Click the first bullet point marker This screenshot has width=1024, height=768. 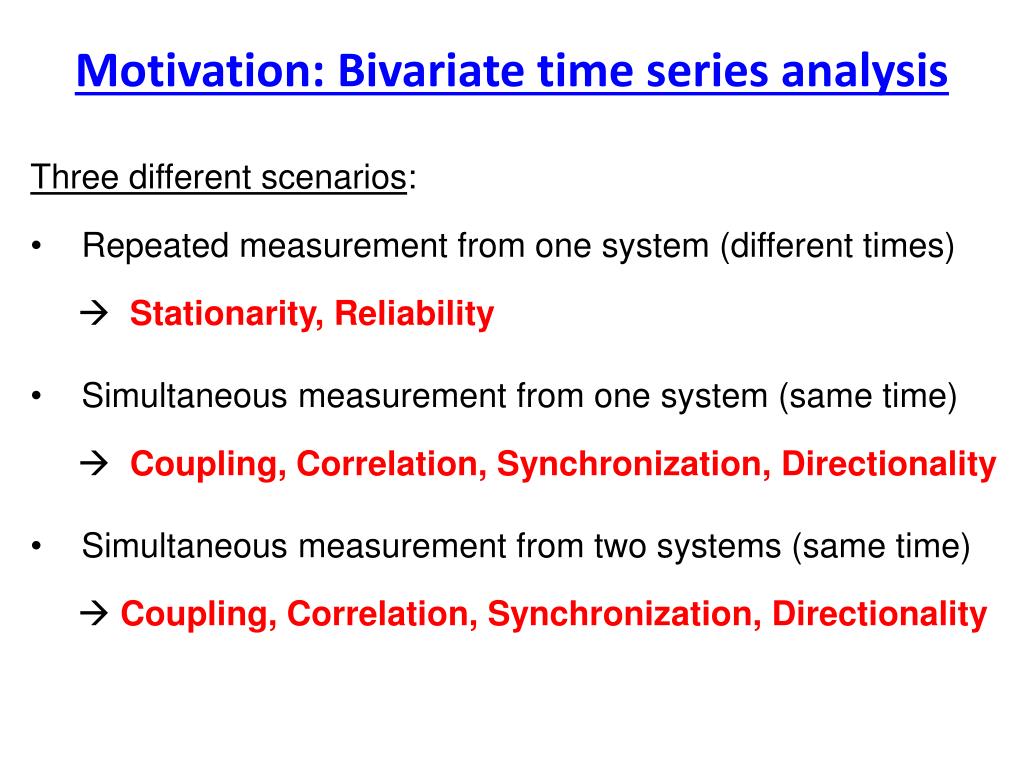[x=36, y=246]
